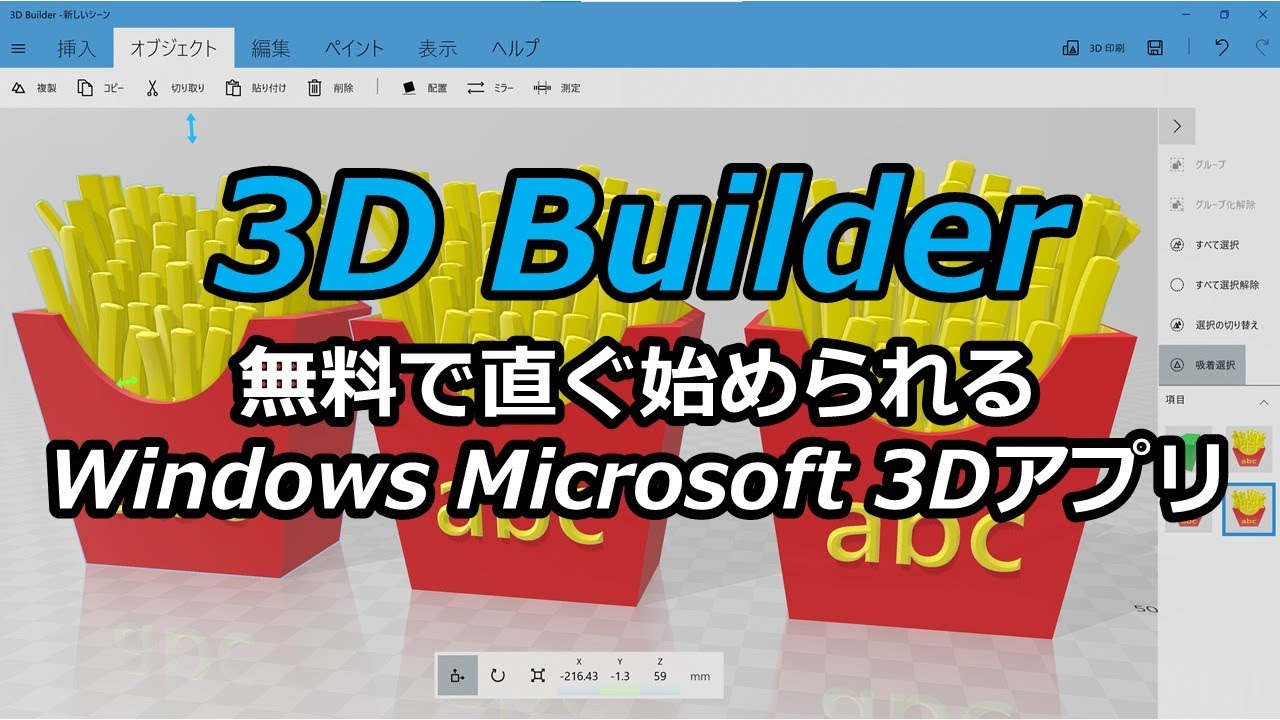Open the 編集 tab
Screen dimensions: 1280x720
point(271,48)
